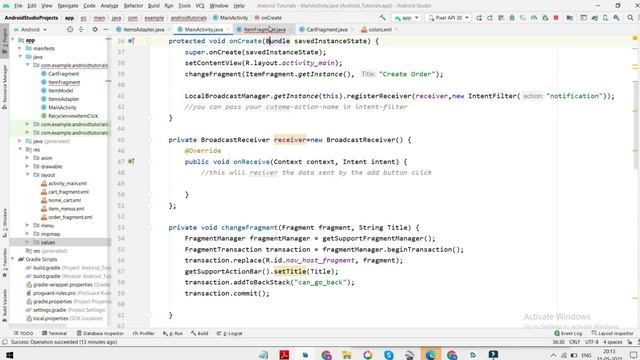Click Attach Debugger to Android Process icon

pos(545,18)
